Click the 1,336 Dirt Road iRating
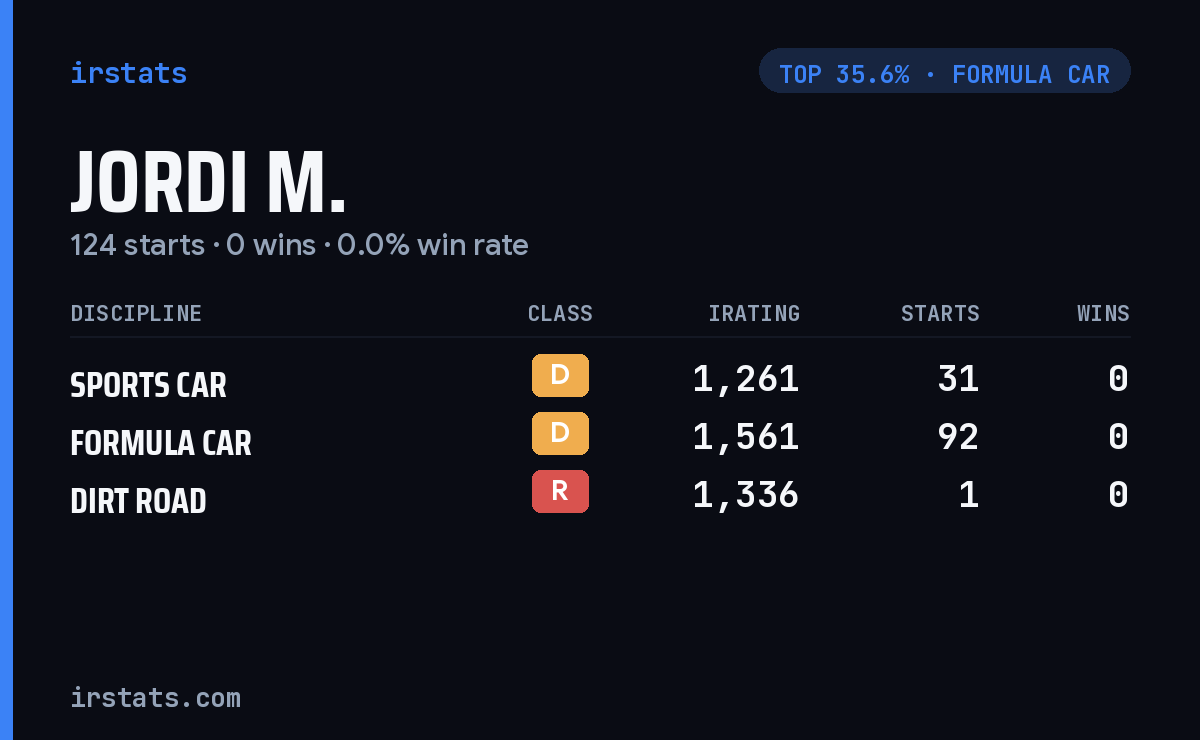 (x=746, y=495)
